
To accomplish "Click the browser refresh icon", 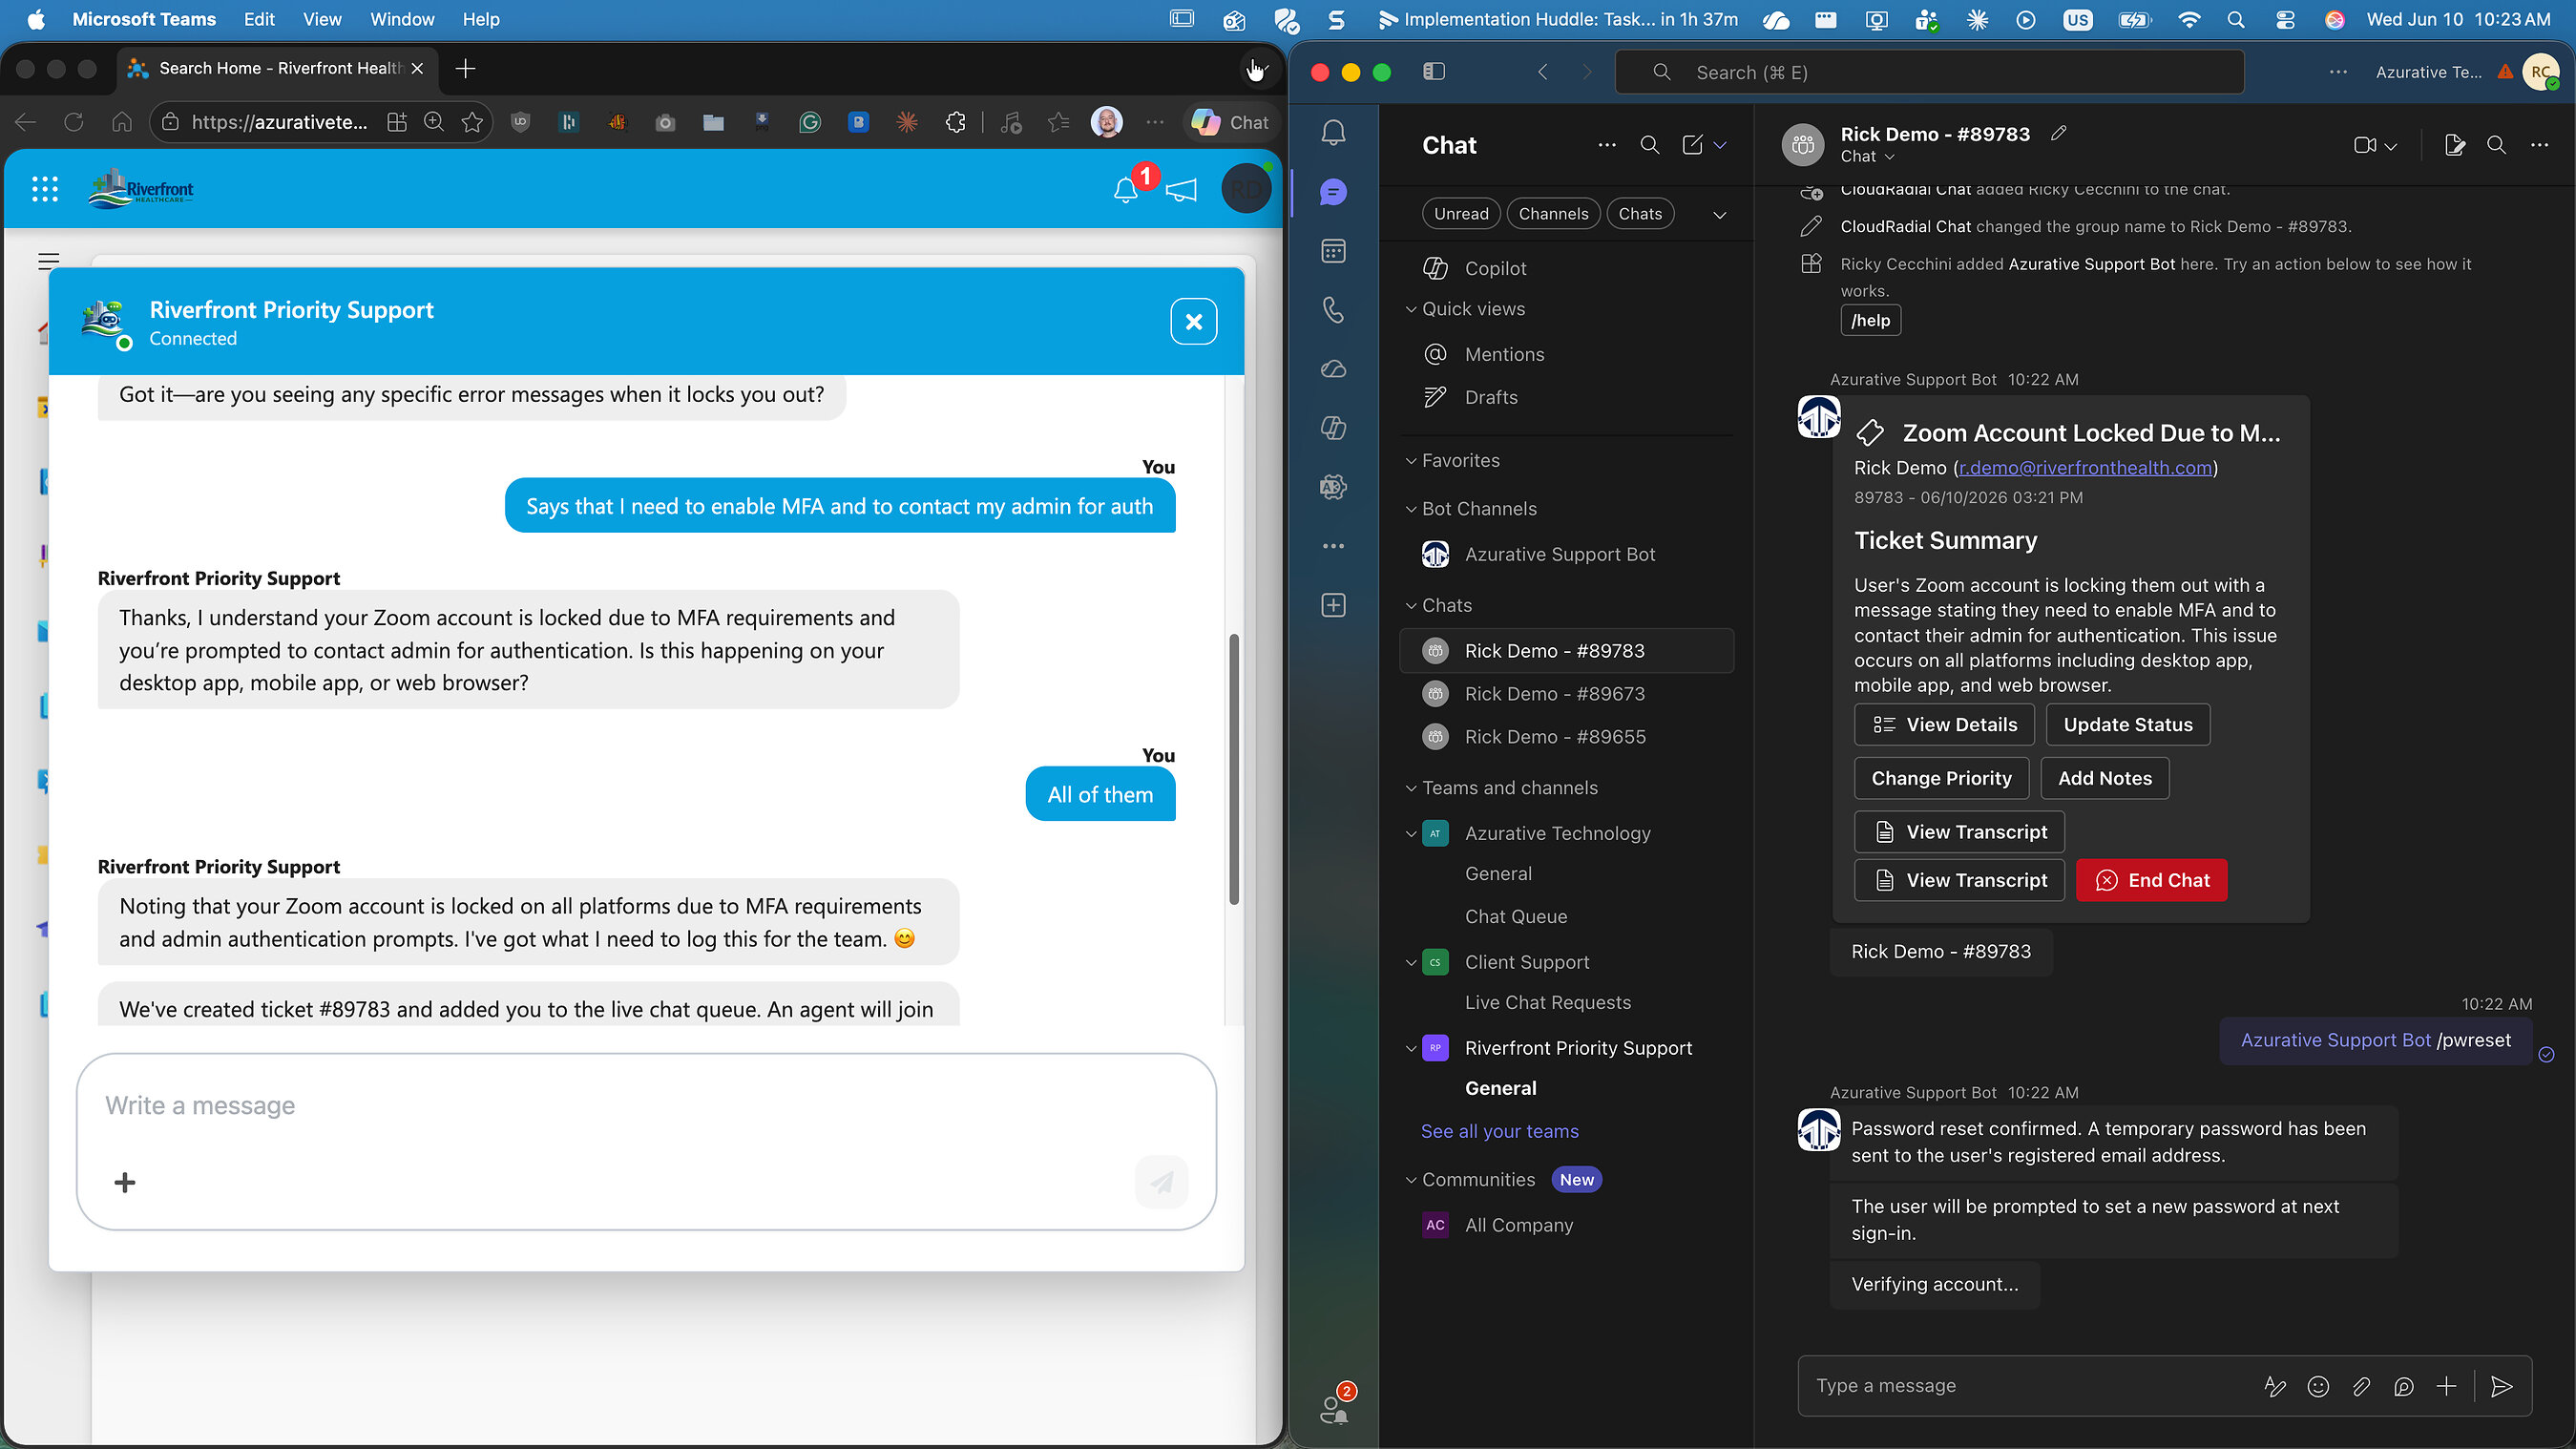I will coord(74,122).
